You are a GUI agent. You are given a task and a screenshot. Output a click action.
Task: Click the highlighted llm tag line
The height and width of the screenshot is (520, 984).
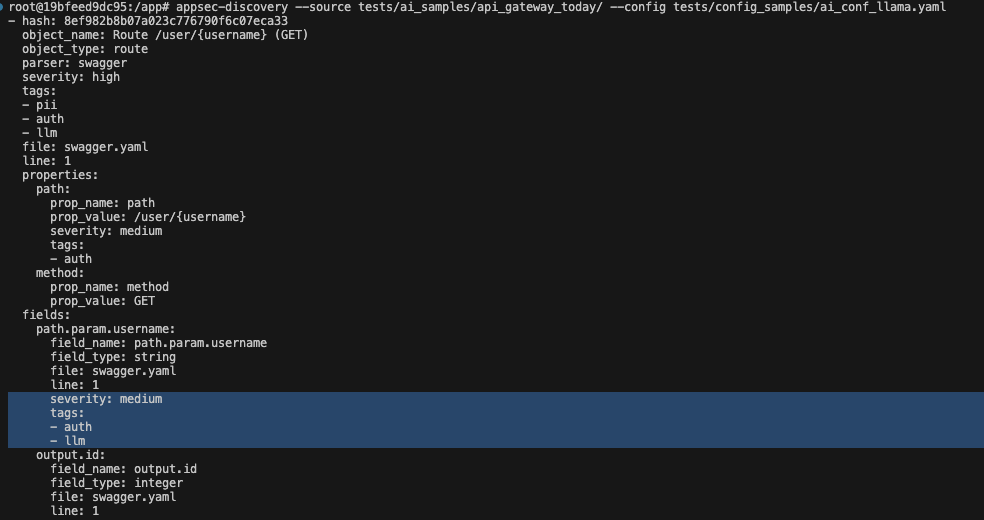68,441
